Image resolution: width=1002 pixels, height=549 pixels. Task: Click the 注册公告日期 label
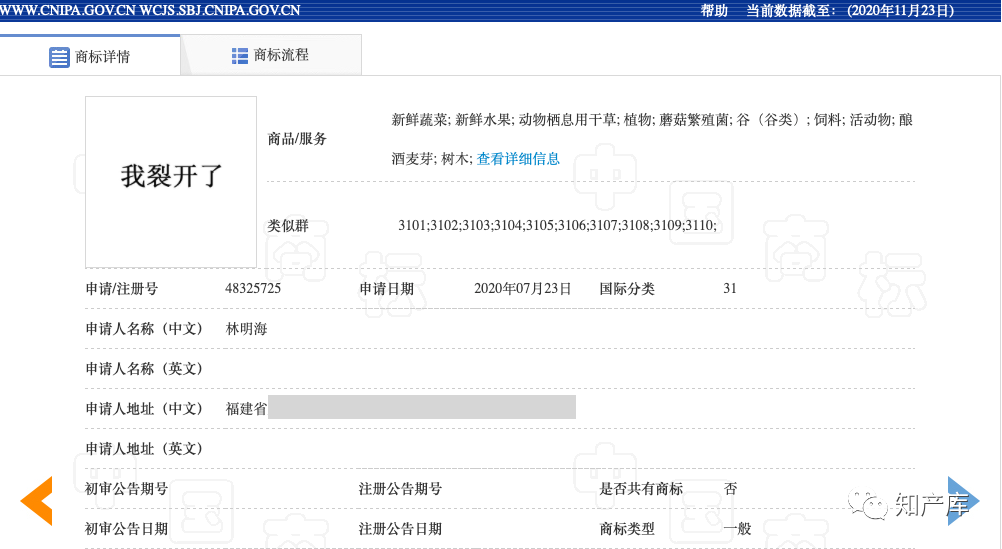pyautogui.click(x=400, y=529)
